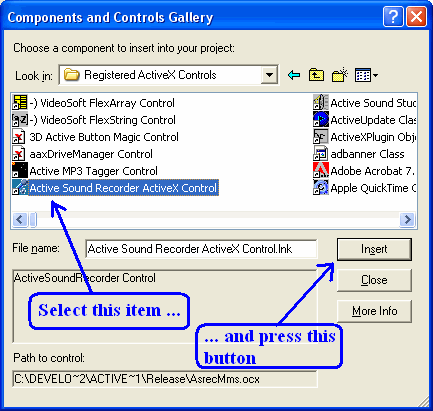Select VideoSoft FlexString Control item
The width and height of the screenshot is (433, 411).
pos(94,120)
